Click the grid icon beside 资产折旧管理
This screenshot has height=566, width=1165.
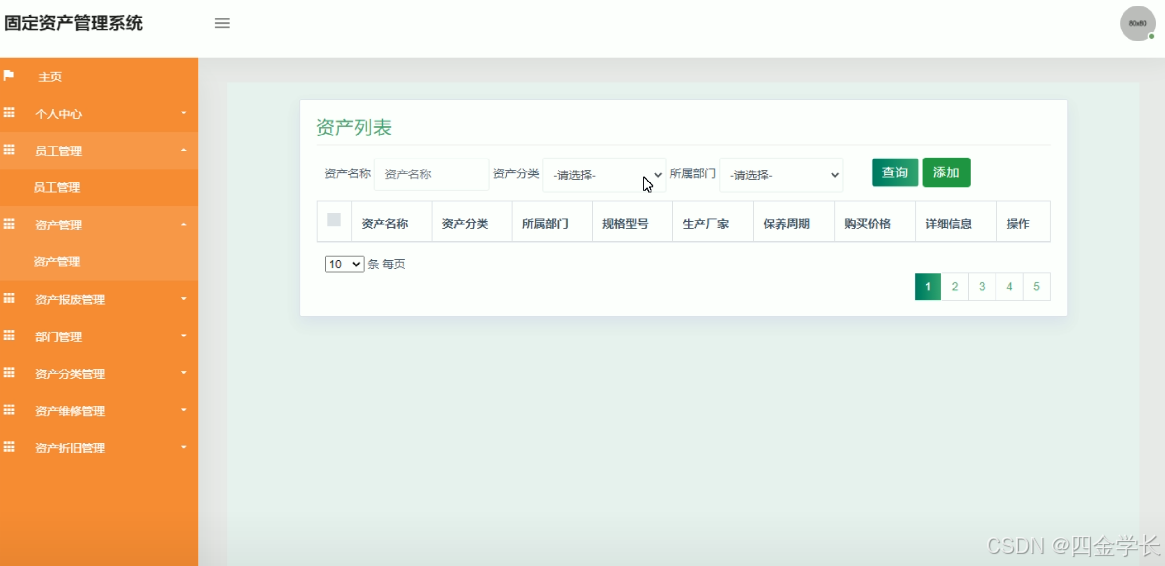9,447
